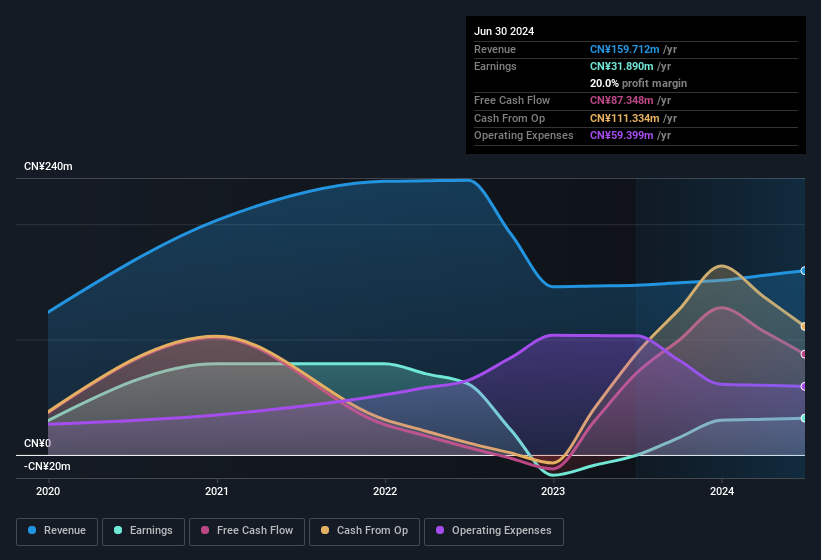The width and height of the screenshot is (821, 560).
Task: Click the Earnings label in tooltip
Action: 495,66
